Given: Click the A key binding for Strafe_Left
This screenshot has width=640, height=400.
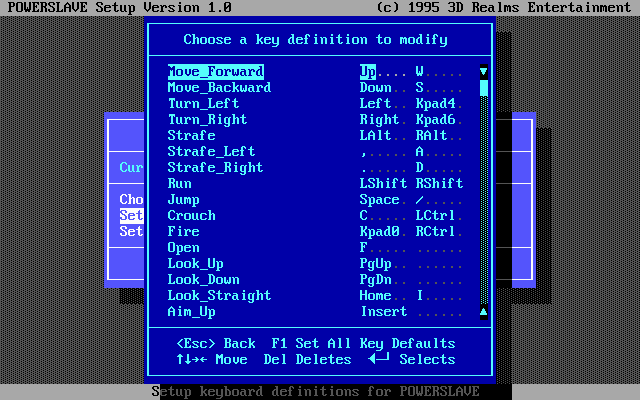Looking at the screenshot, I should [420, 151].
